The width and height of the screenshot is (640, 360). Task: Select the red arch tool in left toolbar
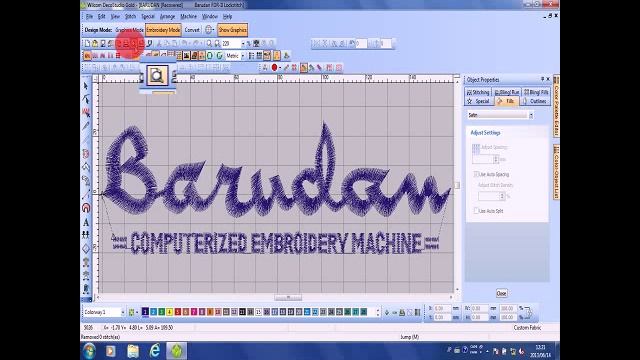(86, 208)
